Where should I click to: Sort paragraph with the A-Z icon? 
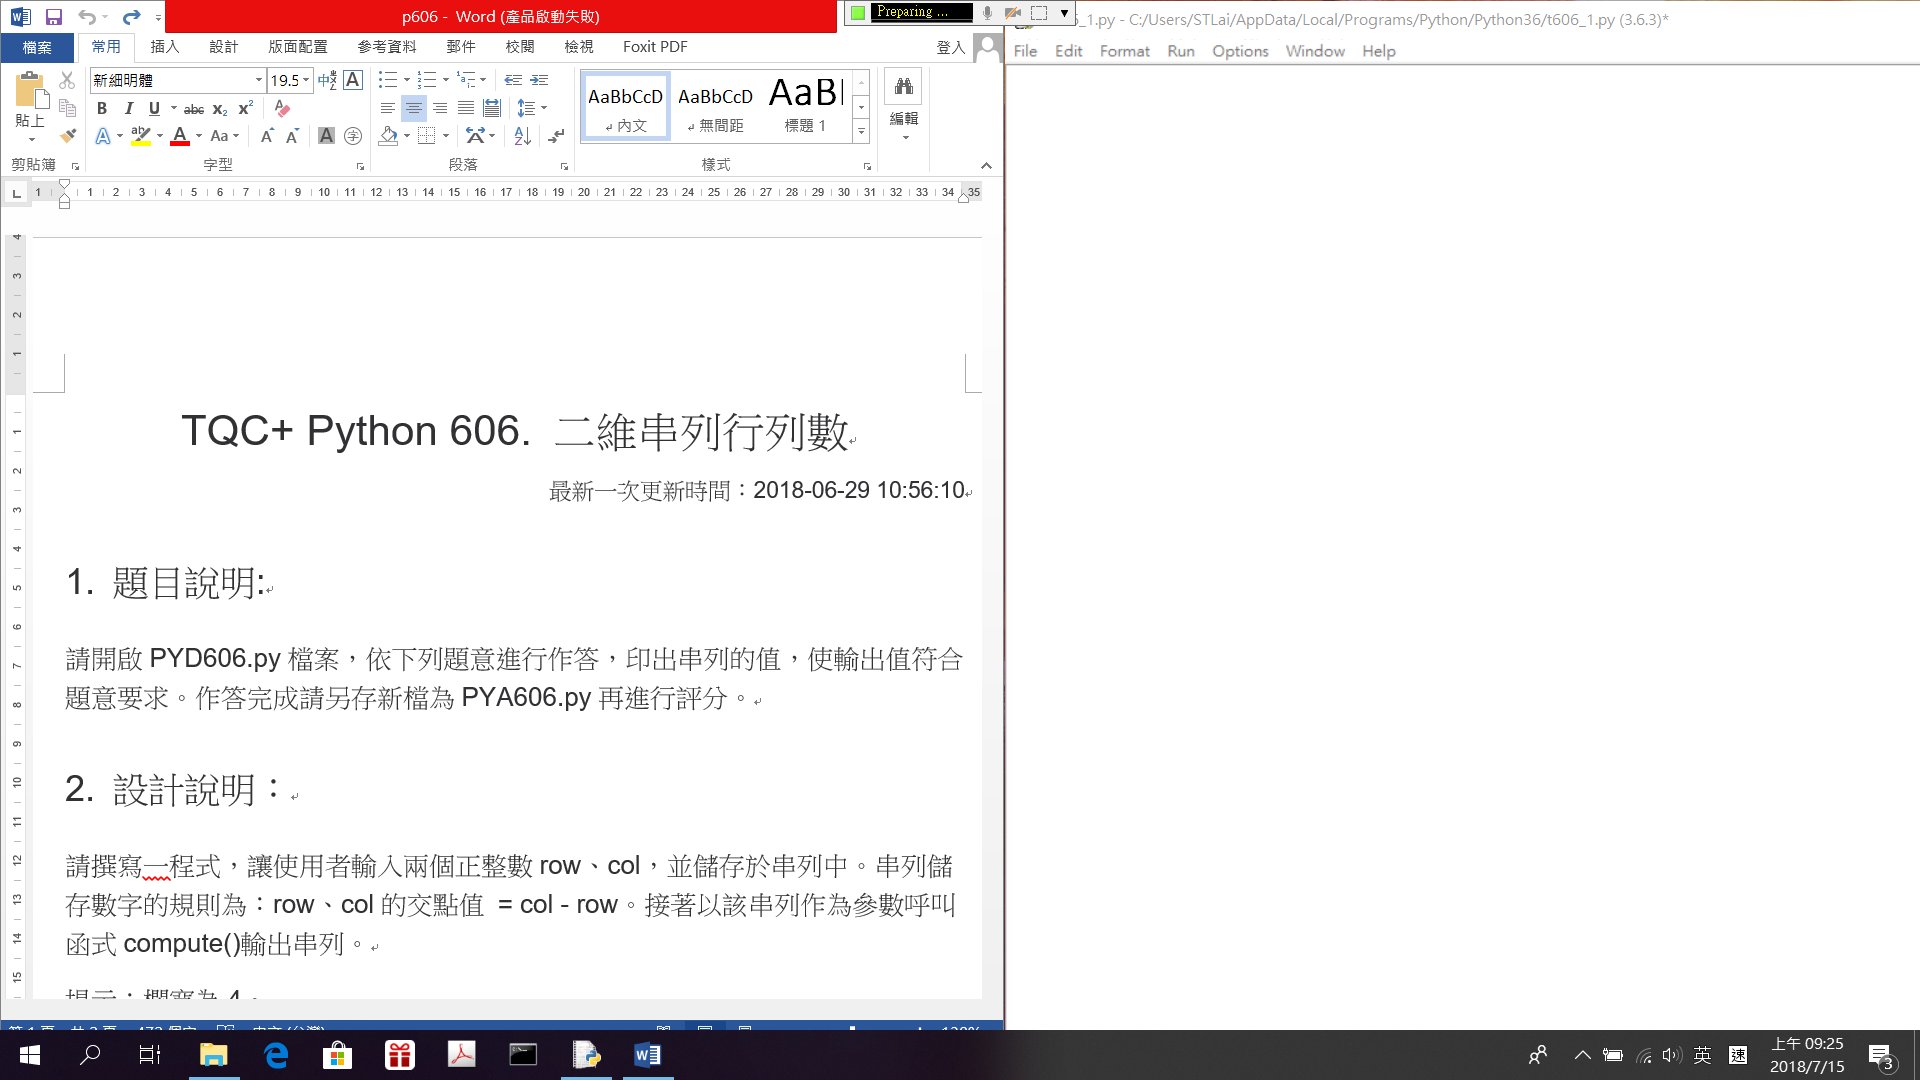coord(522,136)
